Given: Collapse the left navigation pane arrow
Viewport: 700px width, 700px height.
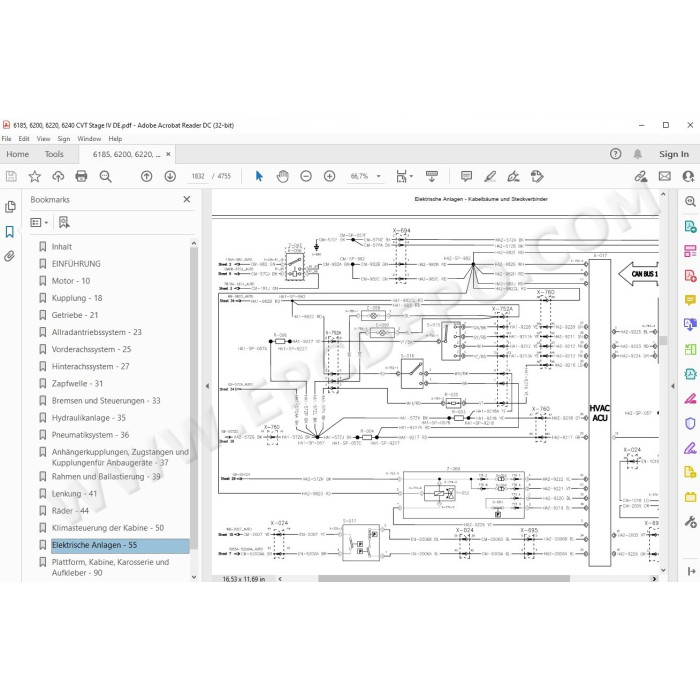Looking at the screenshot, I should 207,386.
